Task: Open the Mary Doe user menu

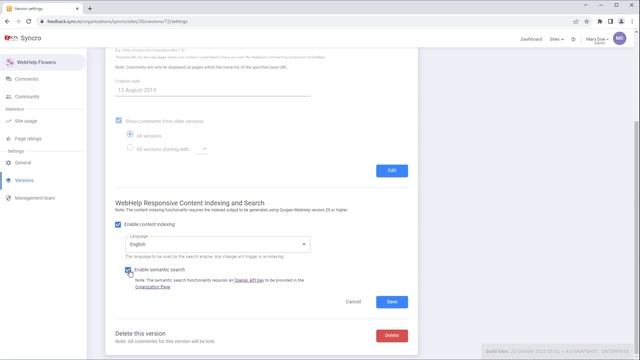Action: [597, 40]
